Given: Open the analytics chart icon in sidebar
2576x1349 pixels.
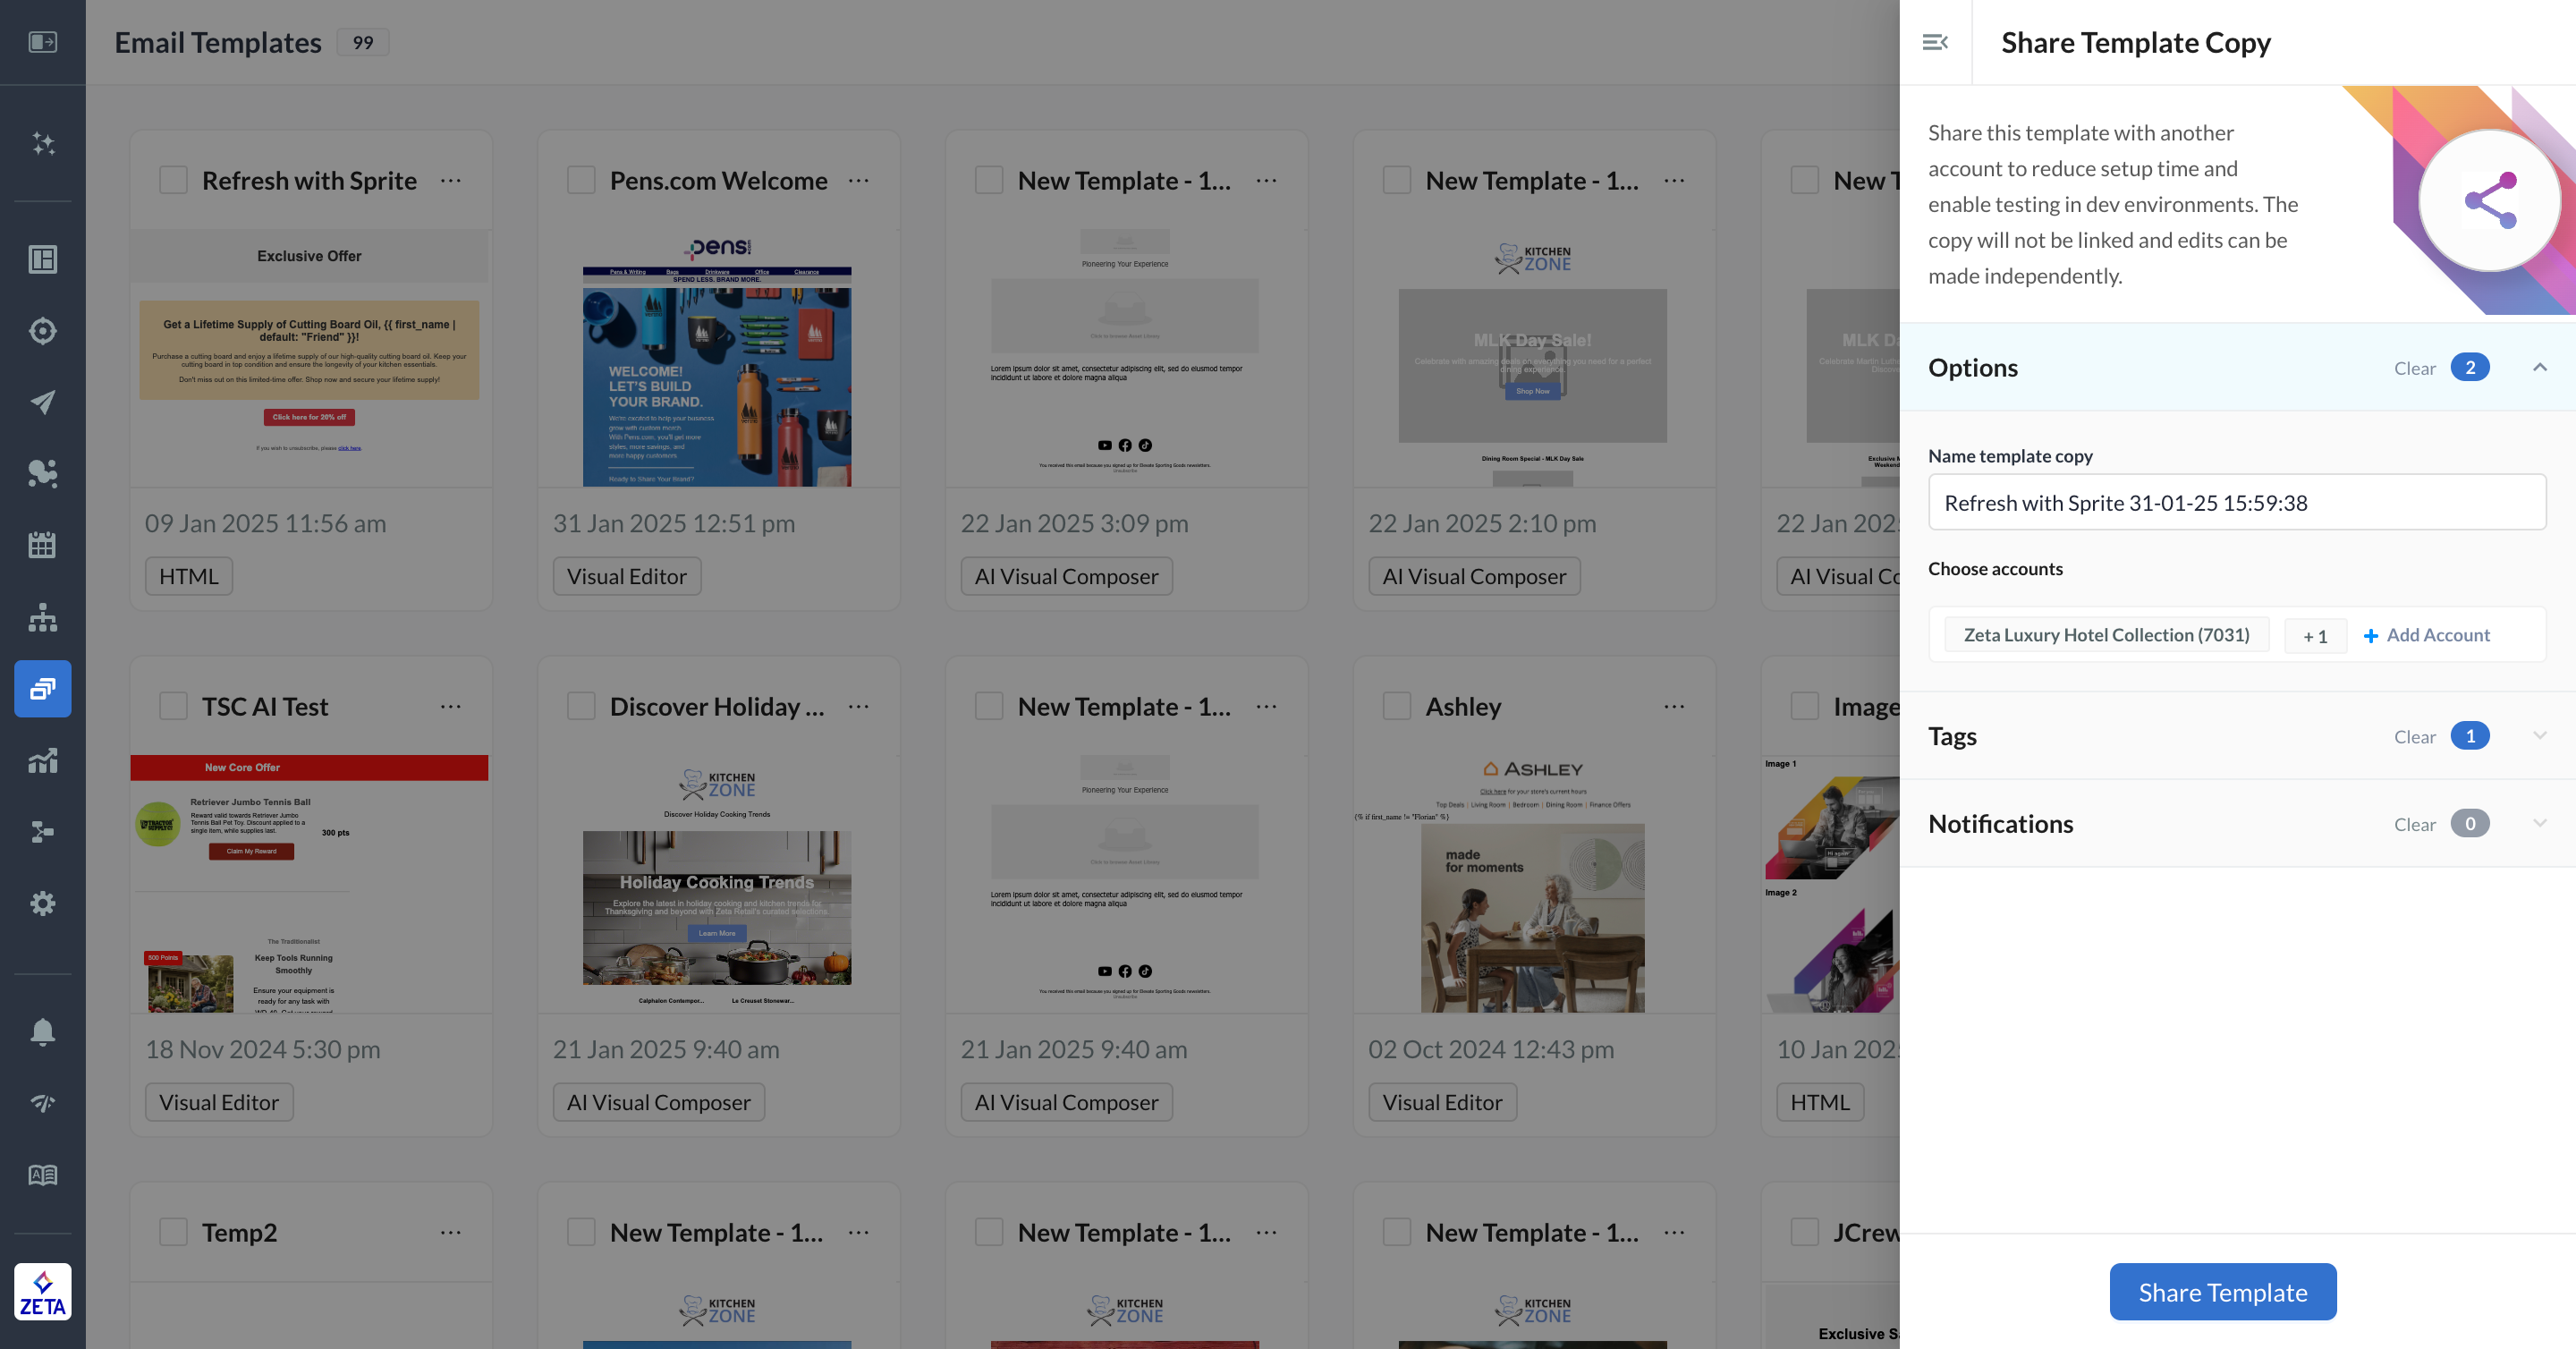Looking at the screenshot, I should coord(42,760).
